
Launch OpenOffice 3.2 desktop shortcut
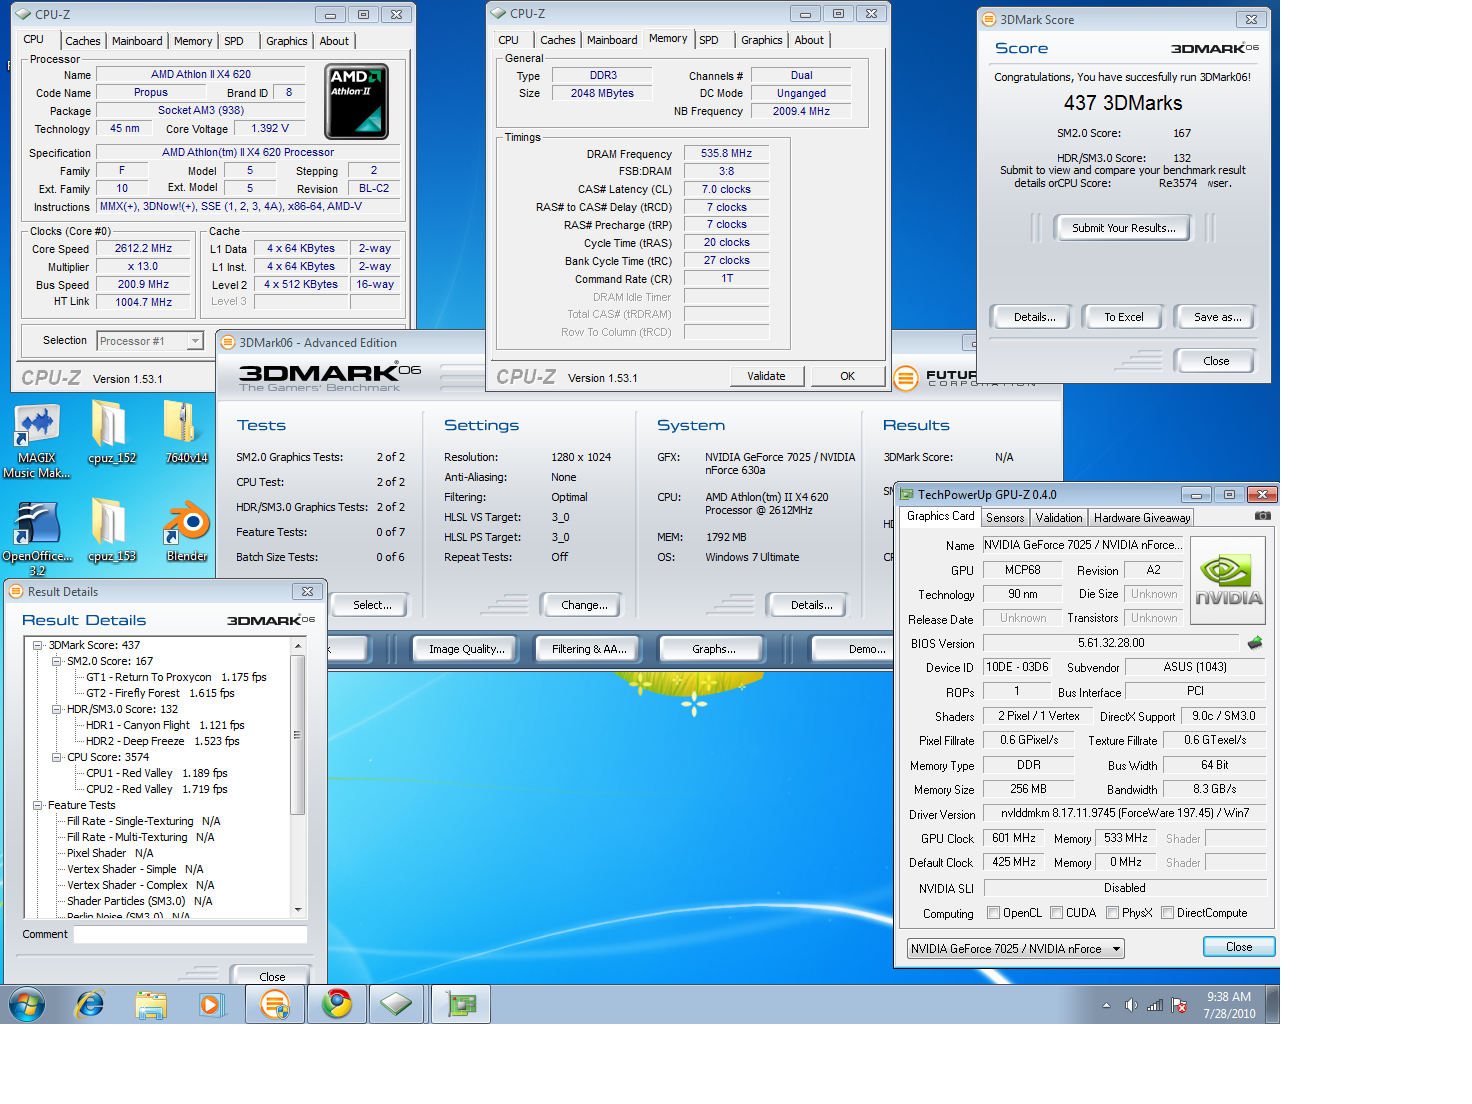(37, 538)
